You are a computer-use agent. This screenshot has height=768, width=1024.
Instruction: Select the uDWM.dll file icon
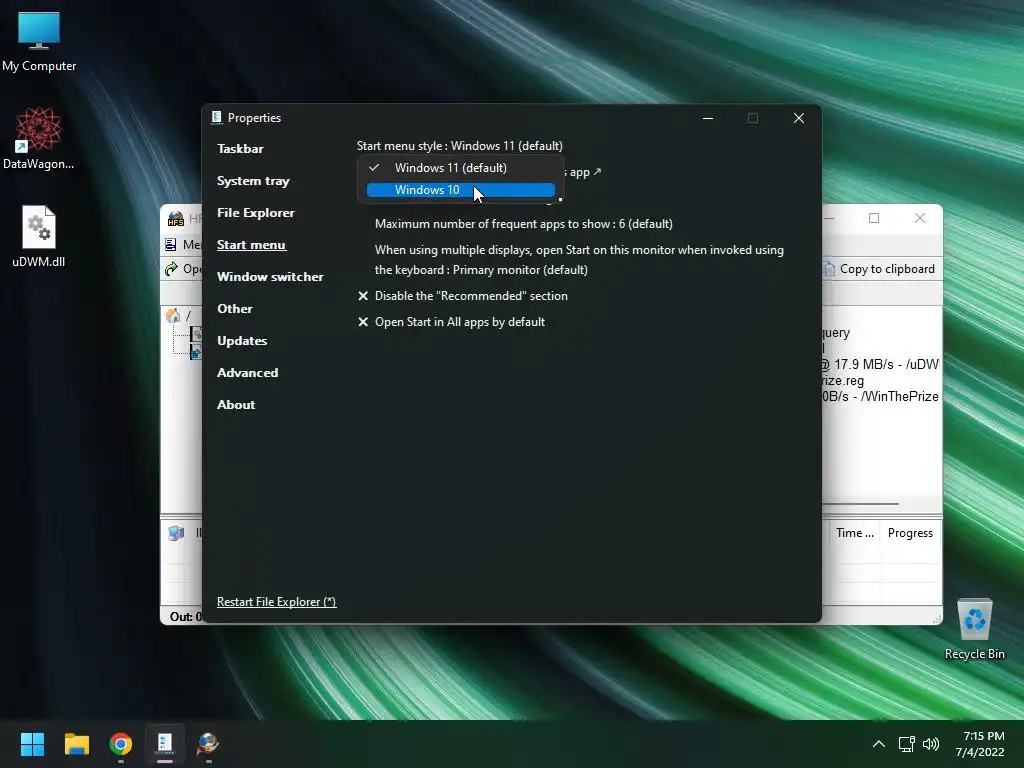(x=39, y=236)
